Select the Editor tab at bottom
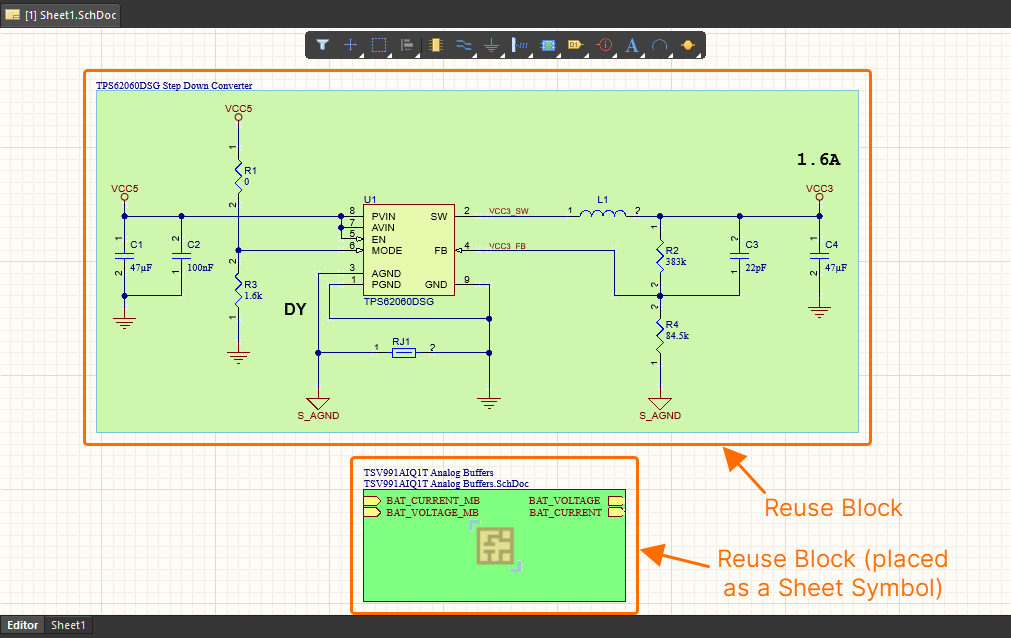Viewport: 1011px width, 638px height. coord(23,625)
